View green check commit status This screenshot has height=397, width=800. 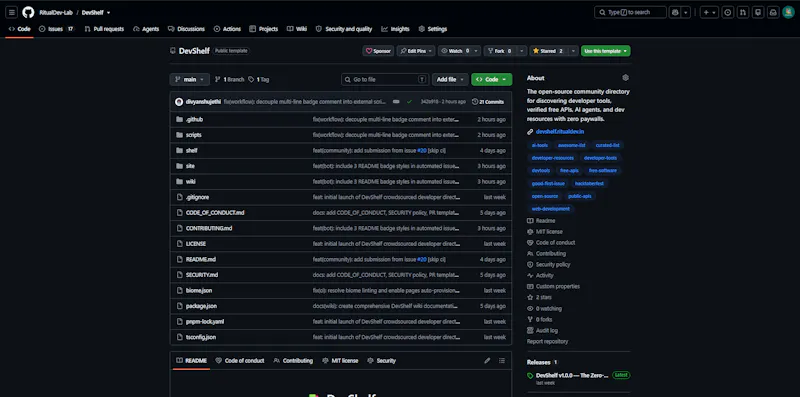409,102
